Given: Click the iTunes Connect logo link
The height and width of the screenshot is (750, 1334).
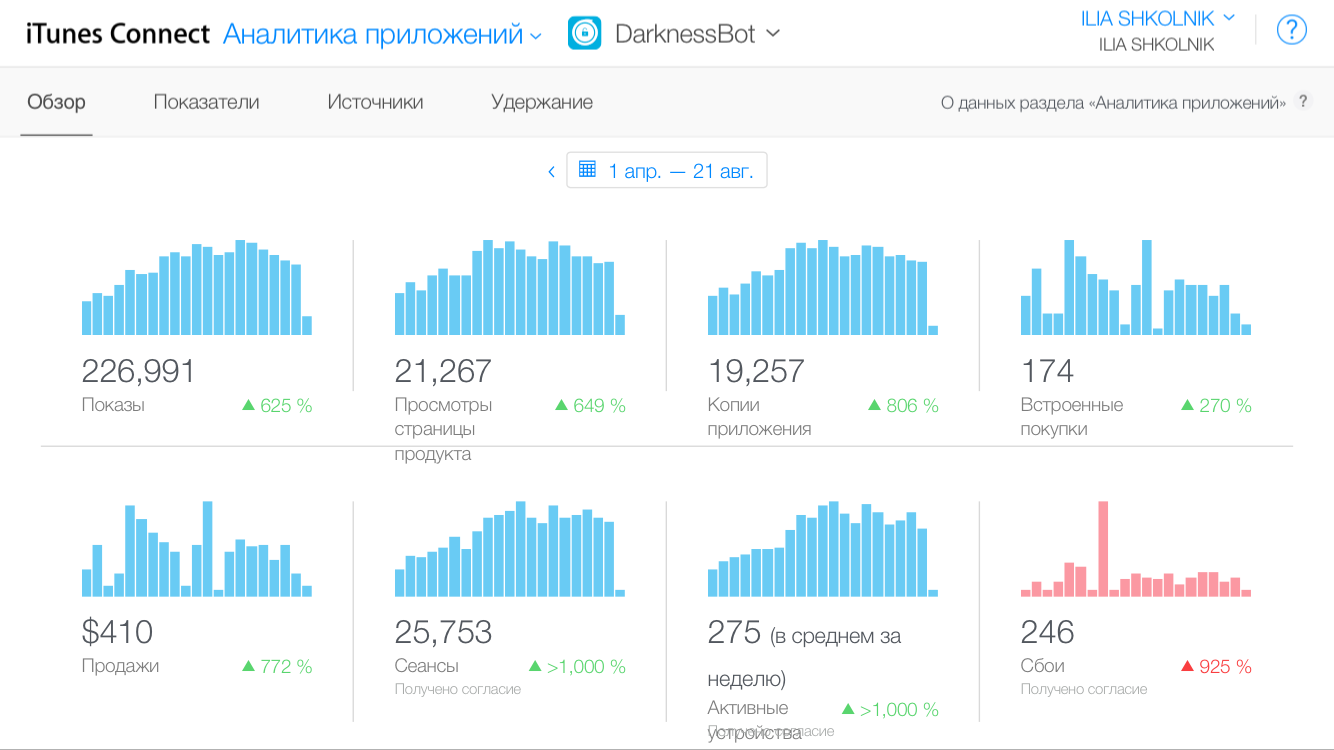Looking at the screenshot, I should click(118, 34).
